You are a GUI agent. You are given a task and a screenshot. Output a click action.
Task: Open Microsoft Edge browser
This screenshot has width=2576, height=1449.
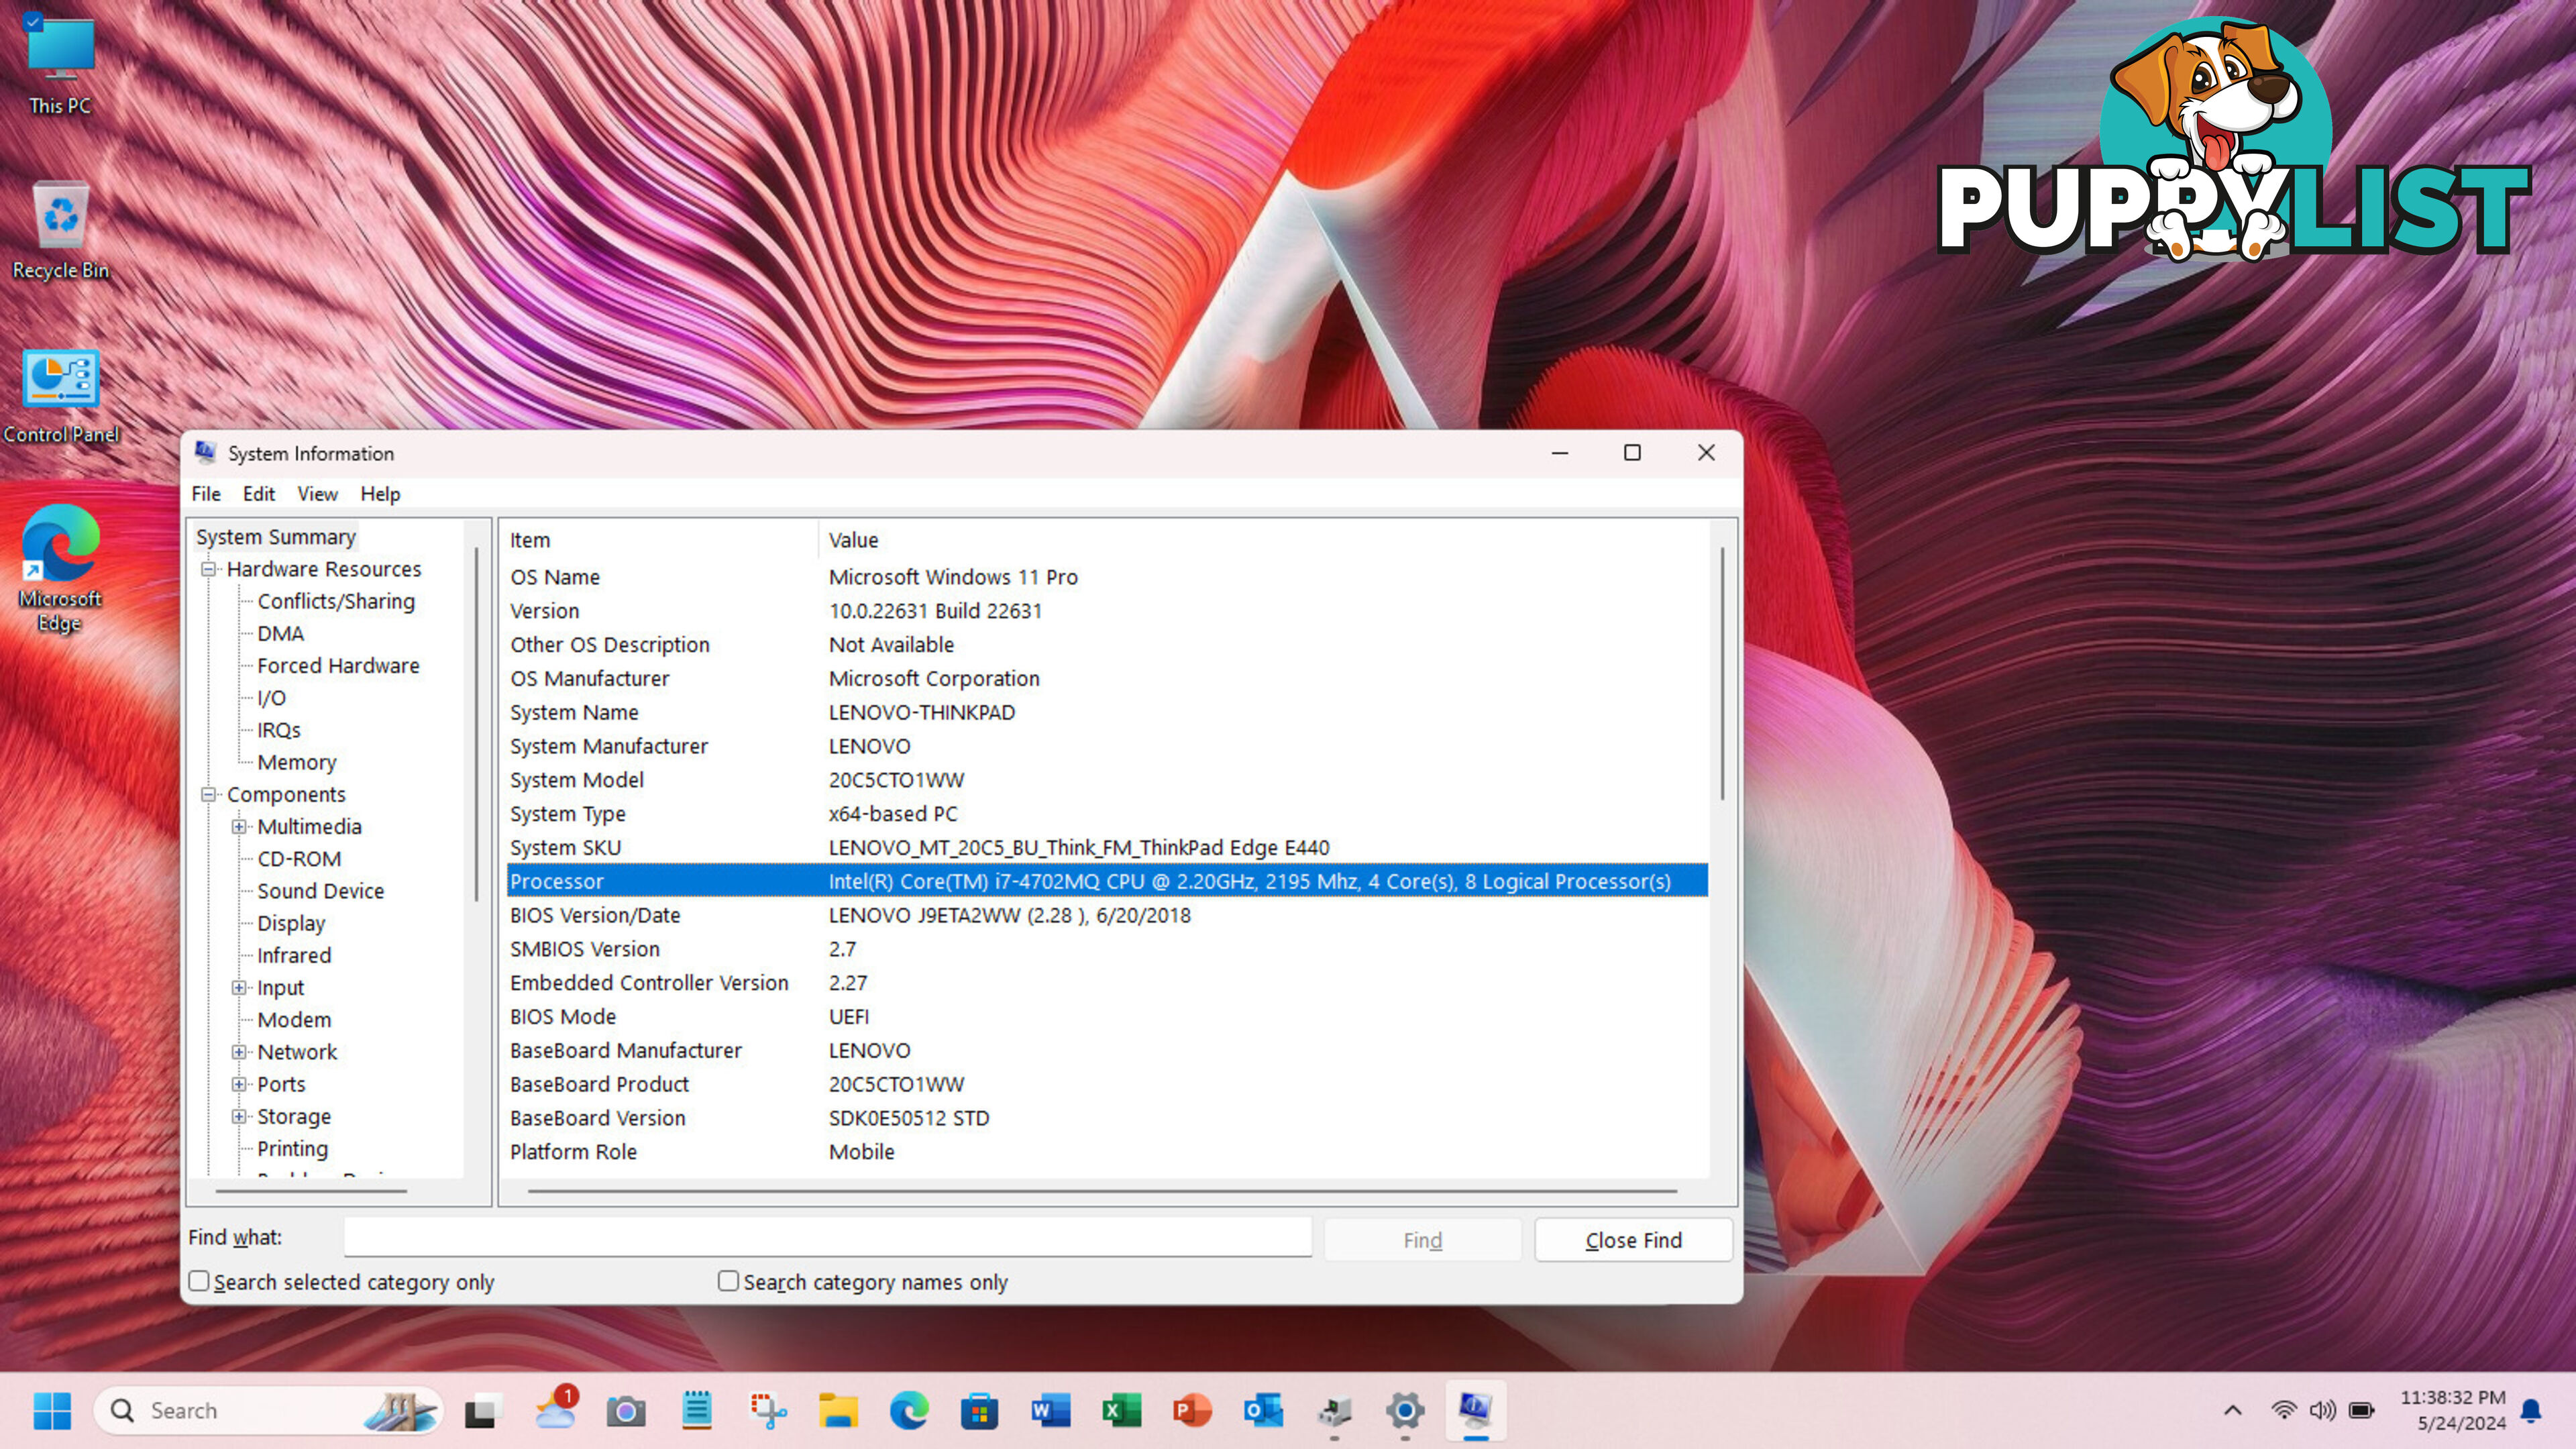tap(62, 557)
